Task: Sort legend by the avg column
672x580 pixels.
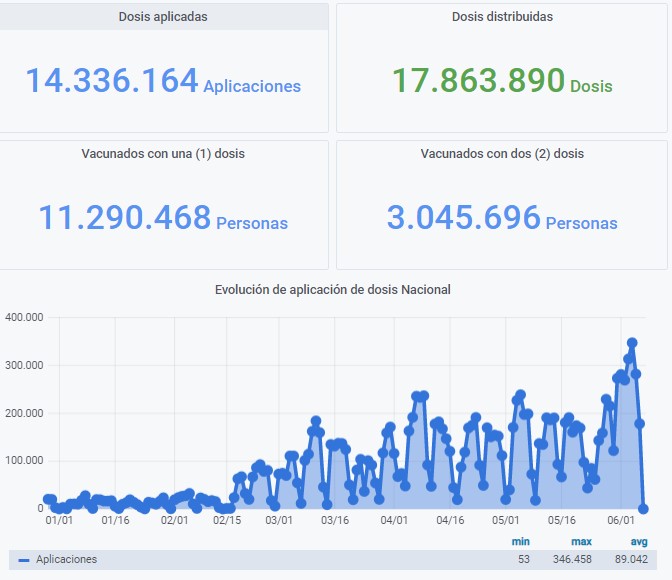Action: pyautogui.click(x=638, y=541)
